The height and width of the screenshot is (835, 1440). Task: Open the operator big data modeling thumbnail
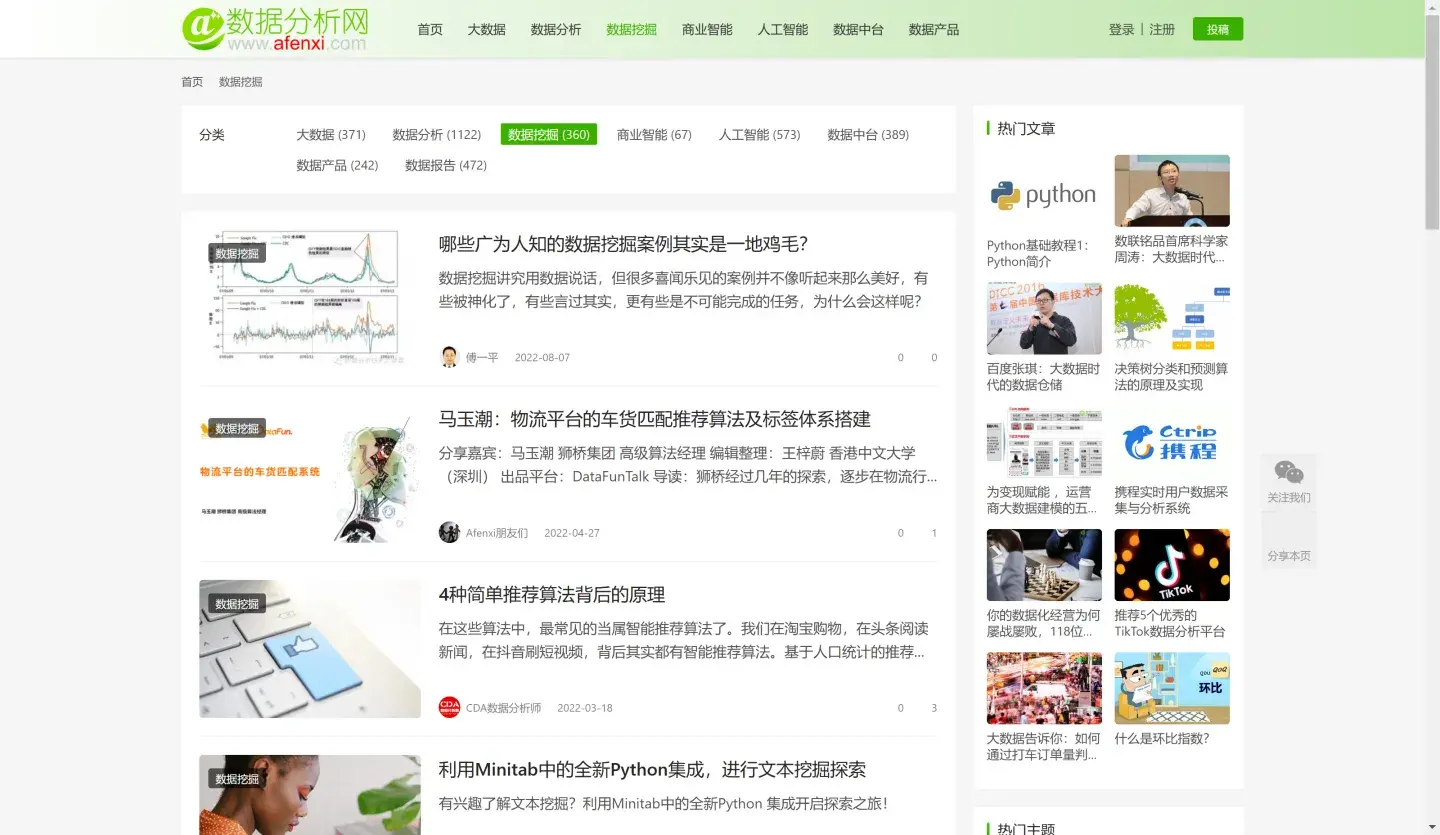(x=1044, y=441)
